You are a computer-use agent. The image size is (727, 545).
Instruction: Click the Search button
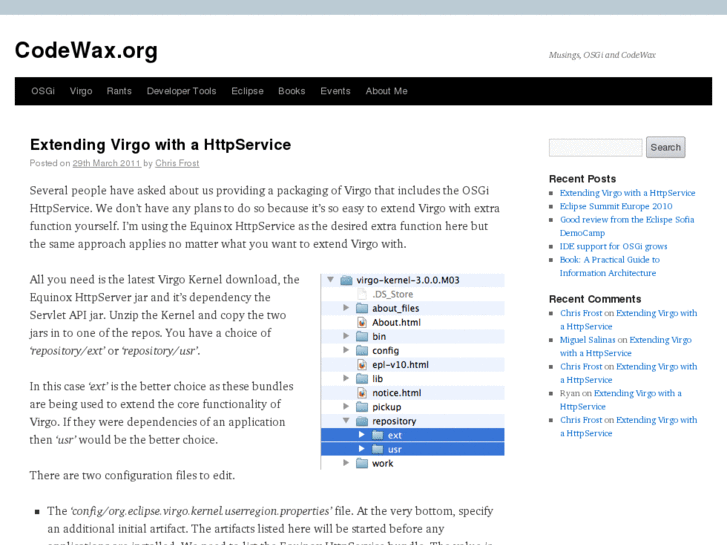pyautogui.click(x=665, y=147)
